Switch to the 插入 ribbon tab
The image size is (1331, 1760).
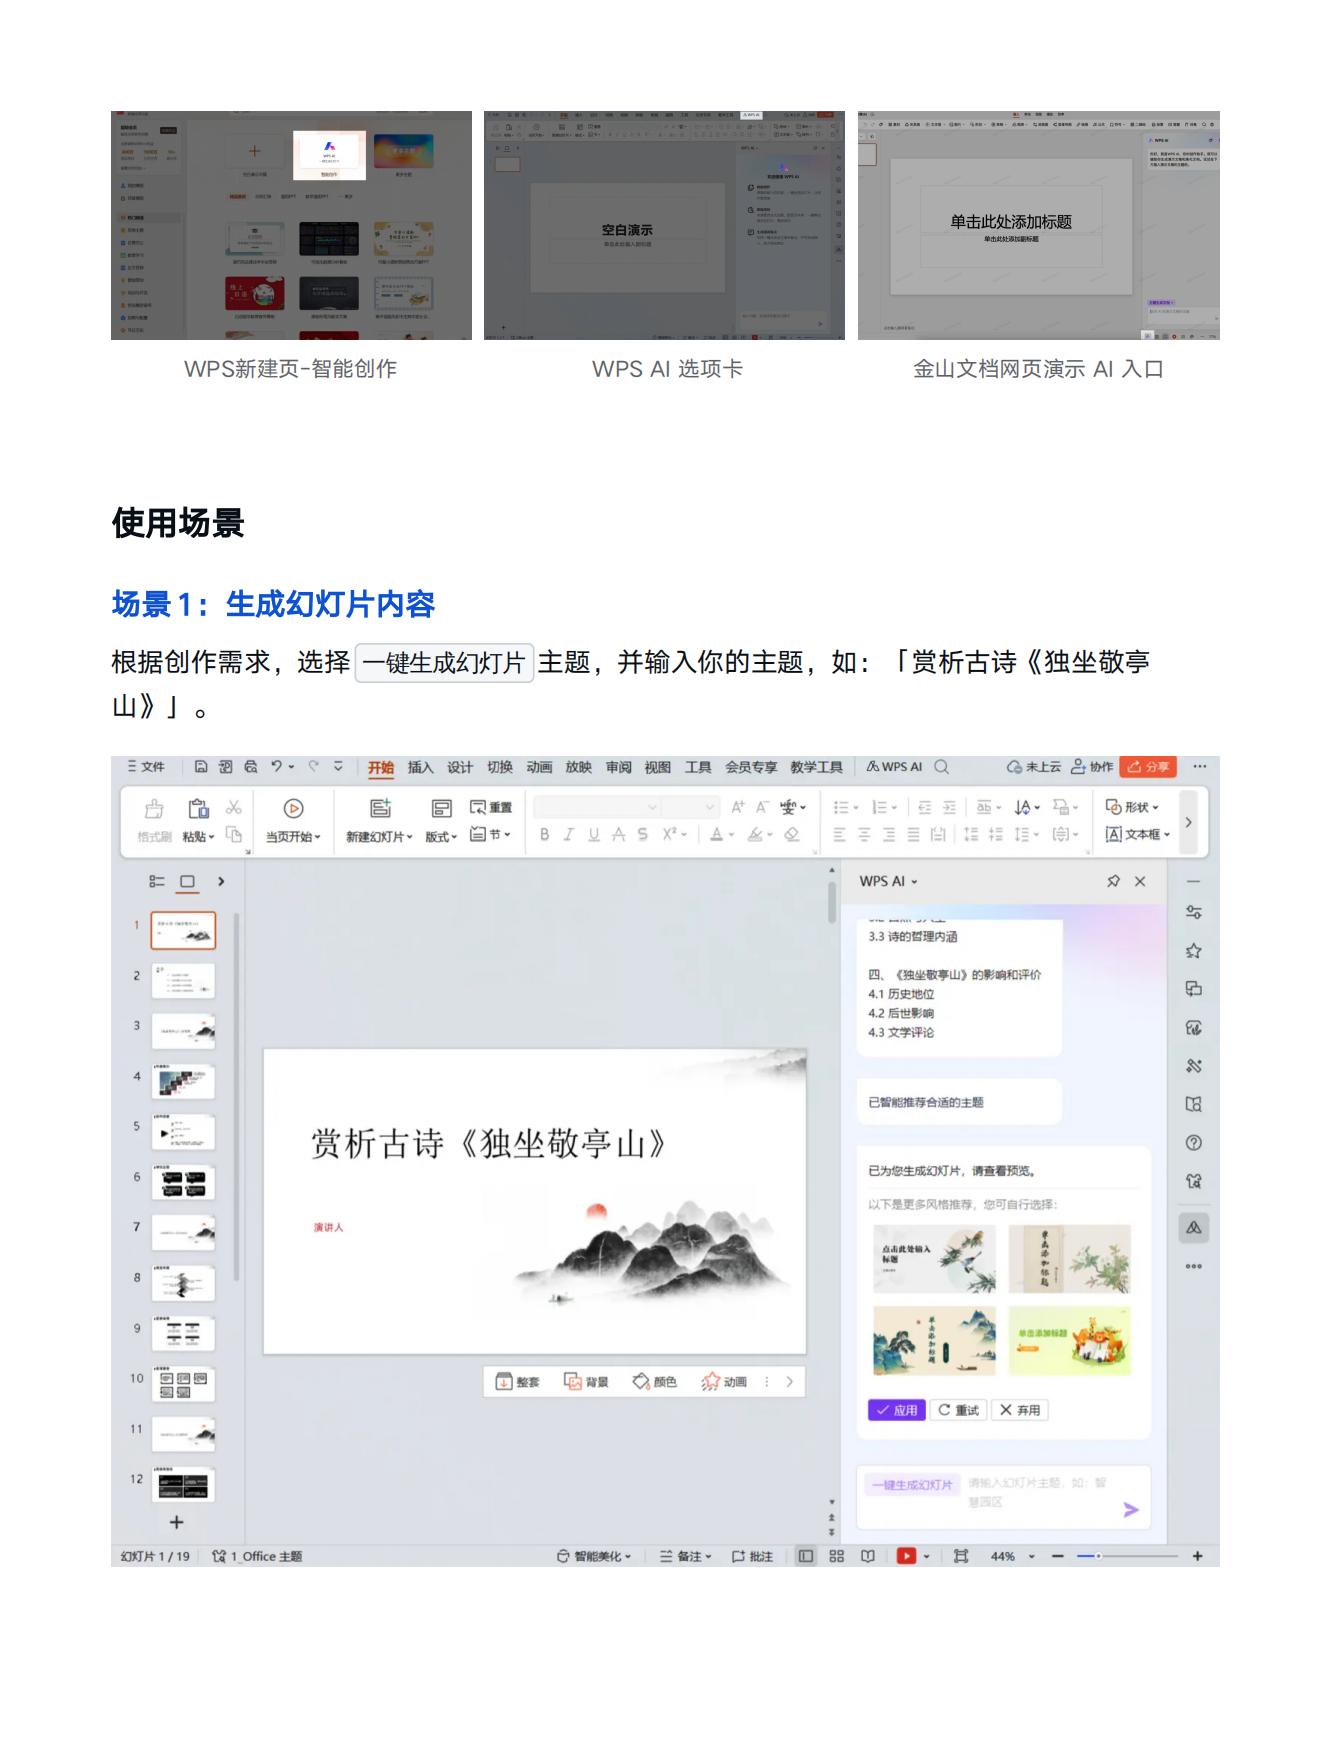[x=420, y=767]
